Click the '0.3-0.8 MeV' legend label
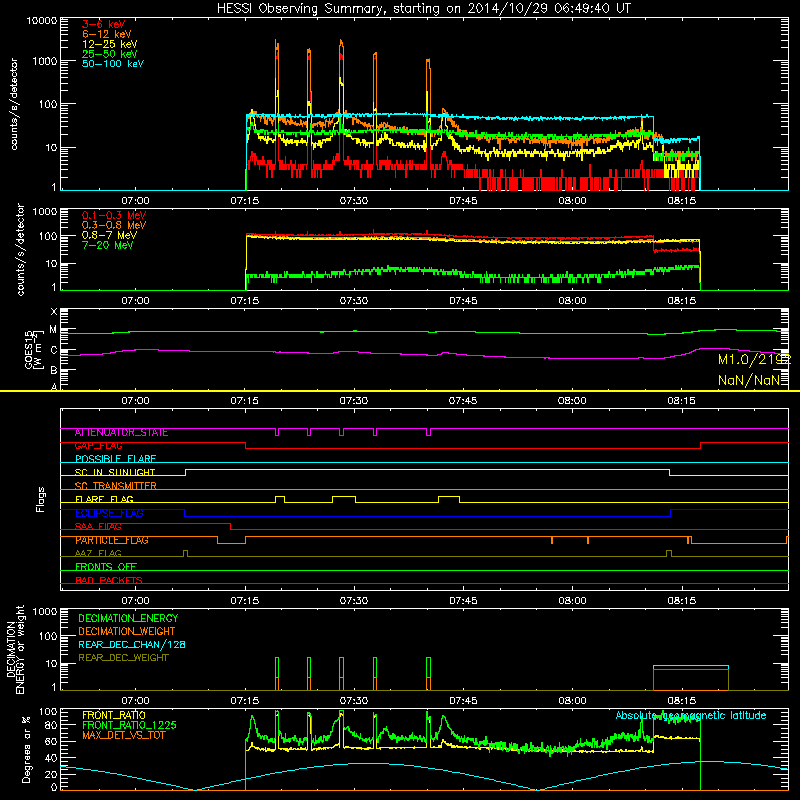The image size is (800, 800). 114,225
